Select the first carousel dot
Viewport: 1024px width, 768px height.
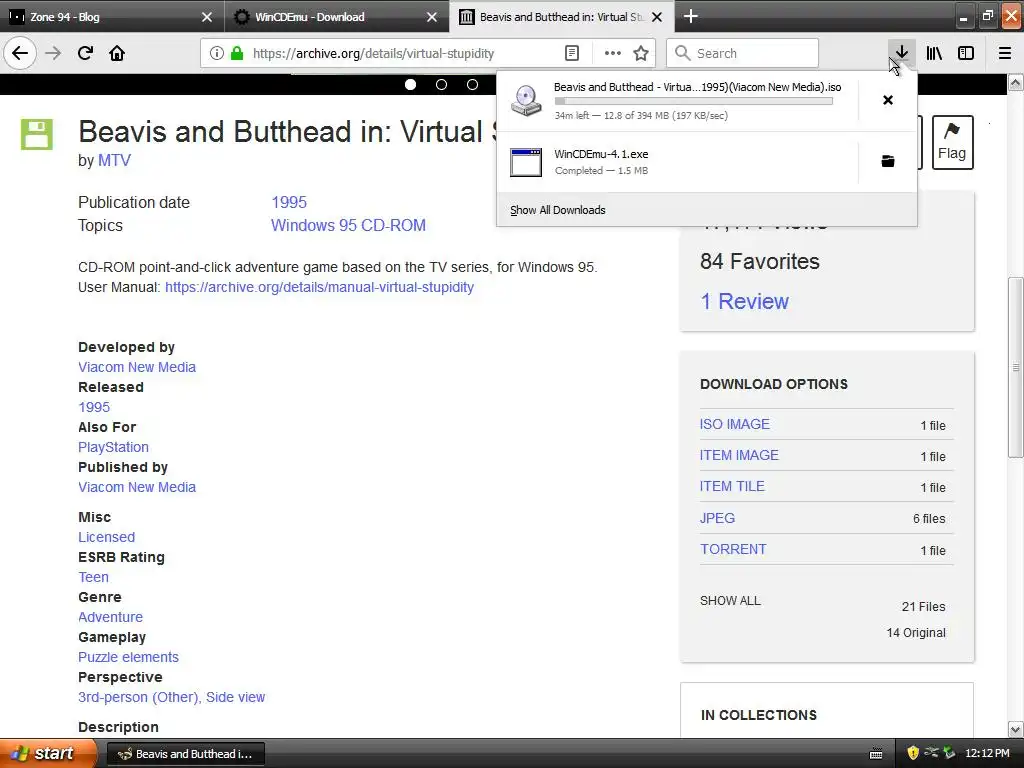tap(410, 84)
